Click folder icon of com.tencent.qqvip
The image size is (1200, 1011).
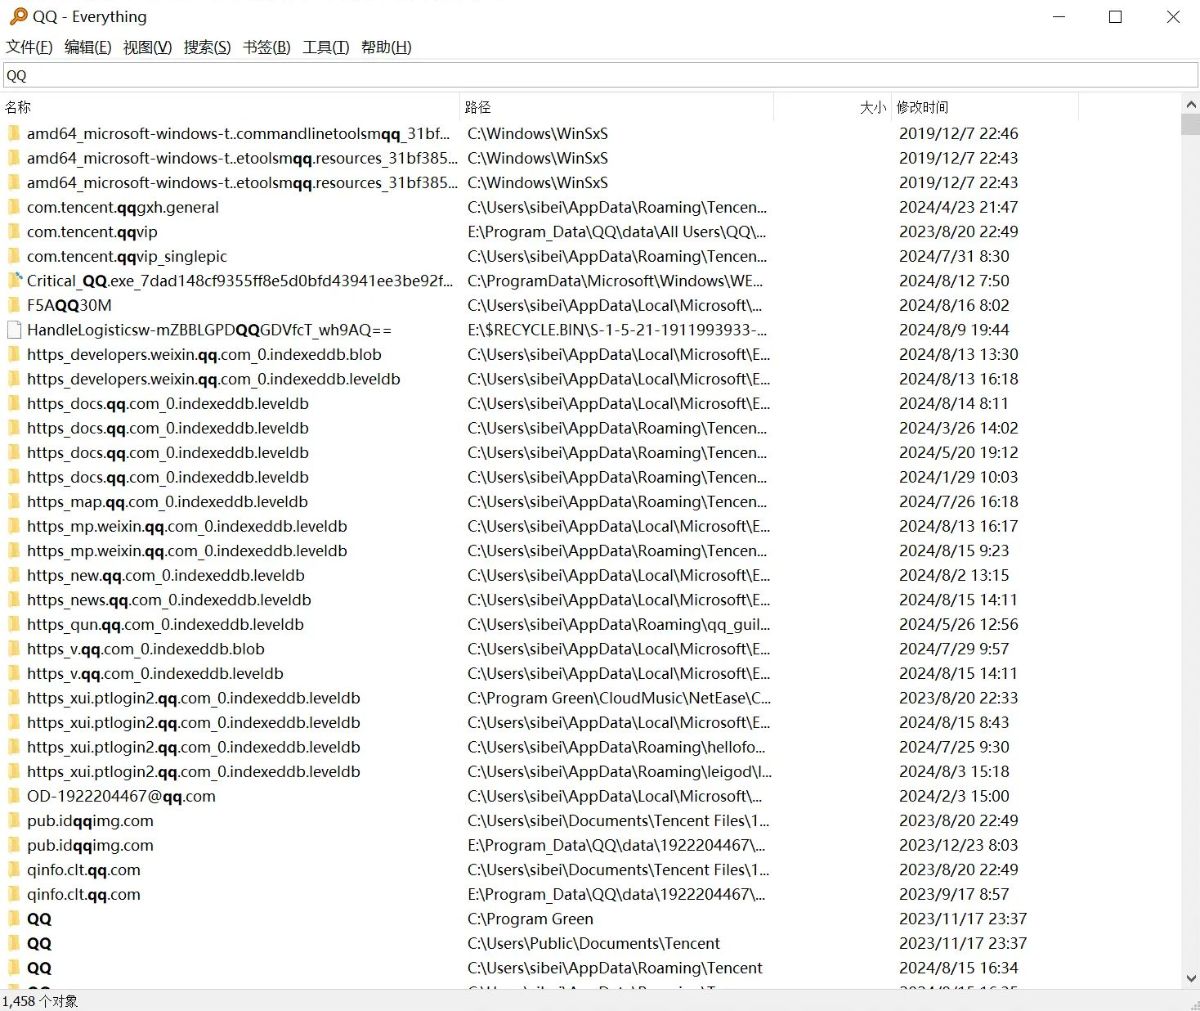[14, 232]
